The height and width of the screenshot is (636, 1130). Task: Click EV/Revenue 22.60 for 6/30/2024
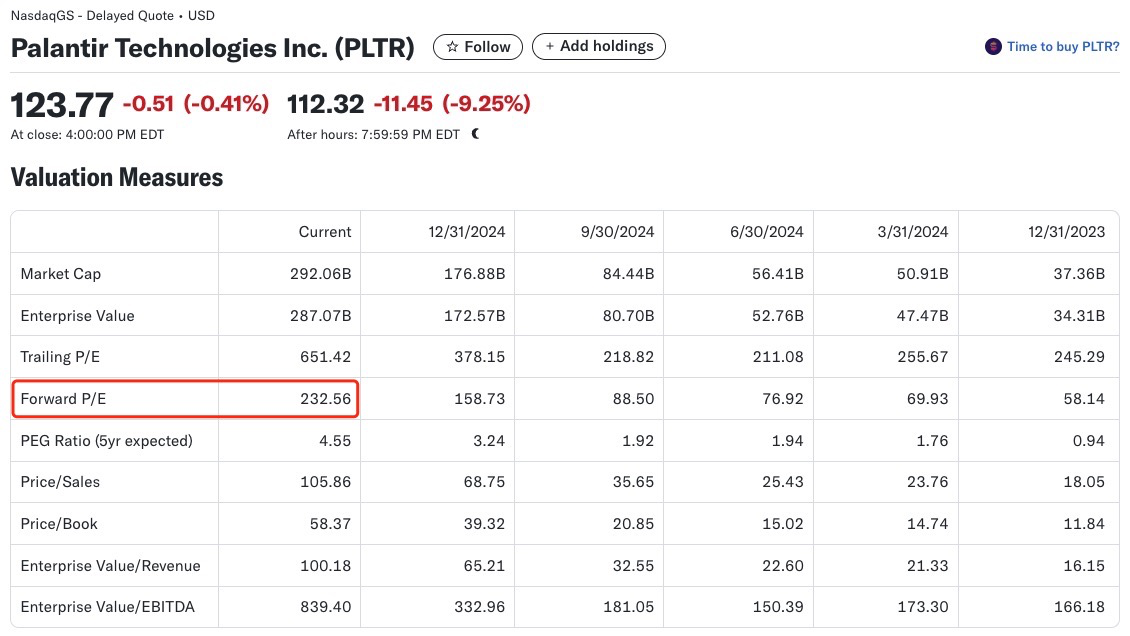(x=783, y=565)
